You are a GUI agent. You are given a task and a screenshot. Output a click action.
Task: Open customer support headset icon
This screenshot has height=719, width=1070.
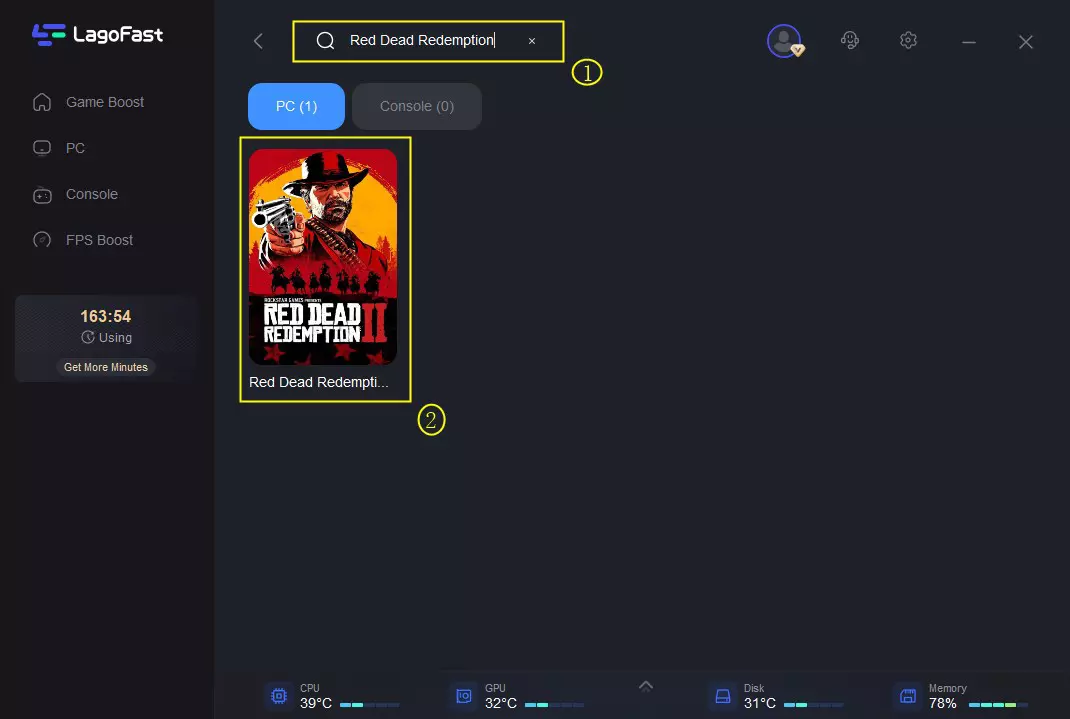coord(850,40)
